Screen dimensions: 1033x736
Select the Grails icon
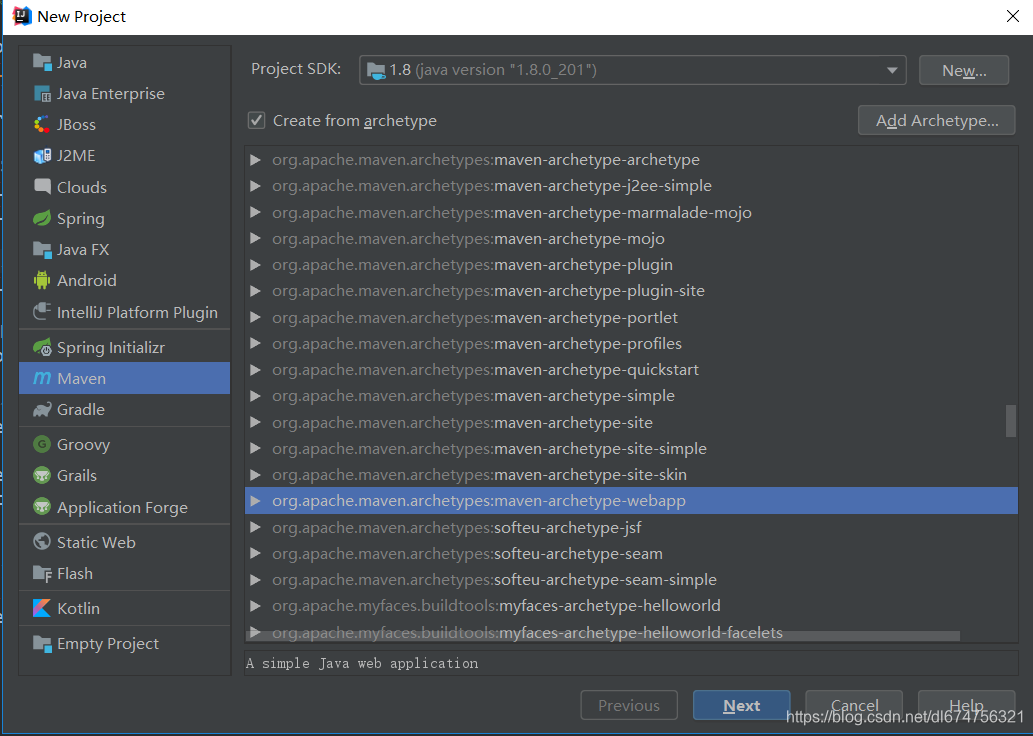coord(42,475)
